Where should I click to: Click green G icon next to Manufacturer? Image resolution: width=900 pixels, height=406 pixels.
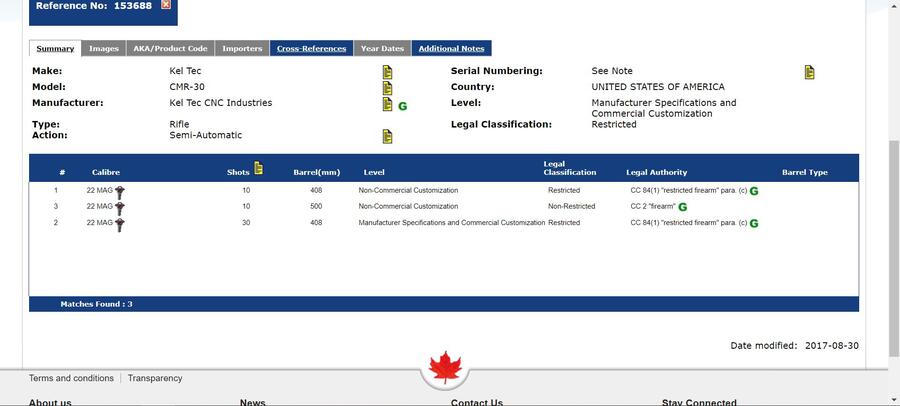point(402,106)
